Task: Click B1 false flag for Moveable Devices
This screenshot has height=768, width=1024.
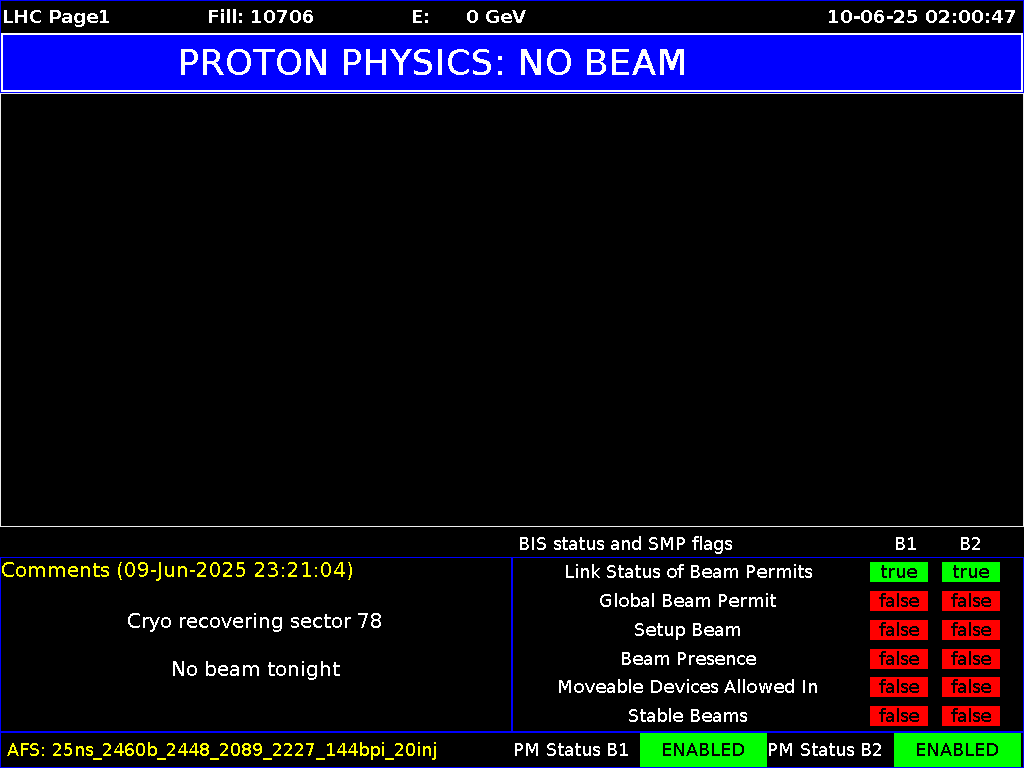Action: pos(899,687)
